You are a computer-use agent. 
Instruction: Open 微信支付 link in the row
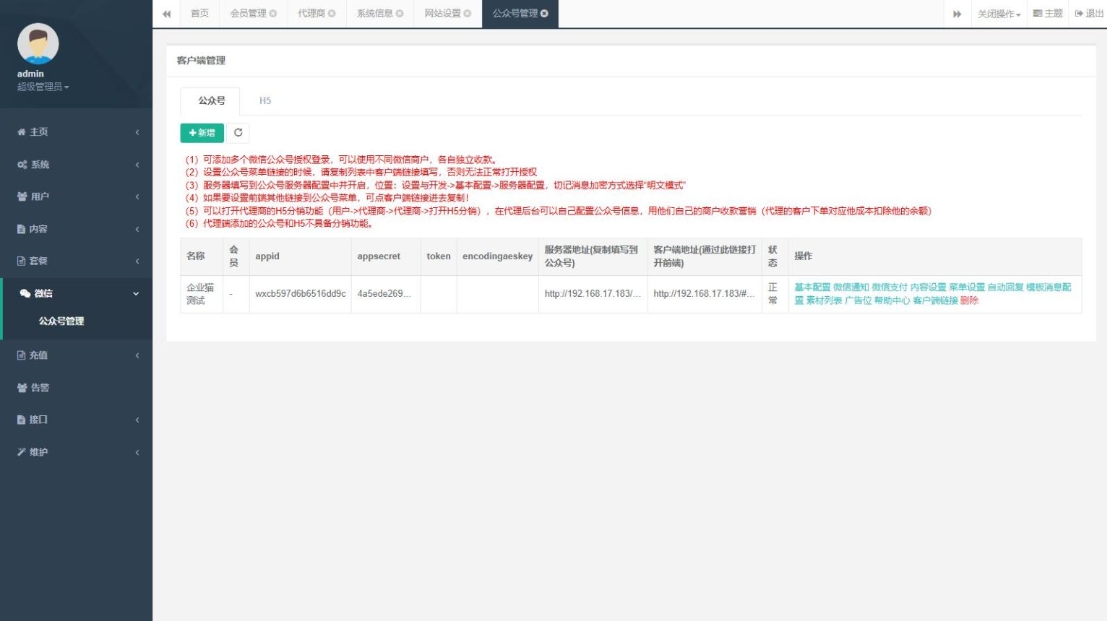point(890,287)
